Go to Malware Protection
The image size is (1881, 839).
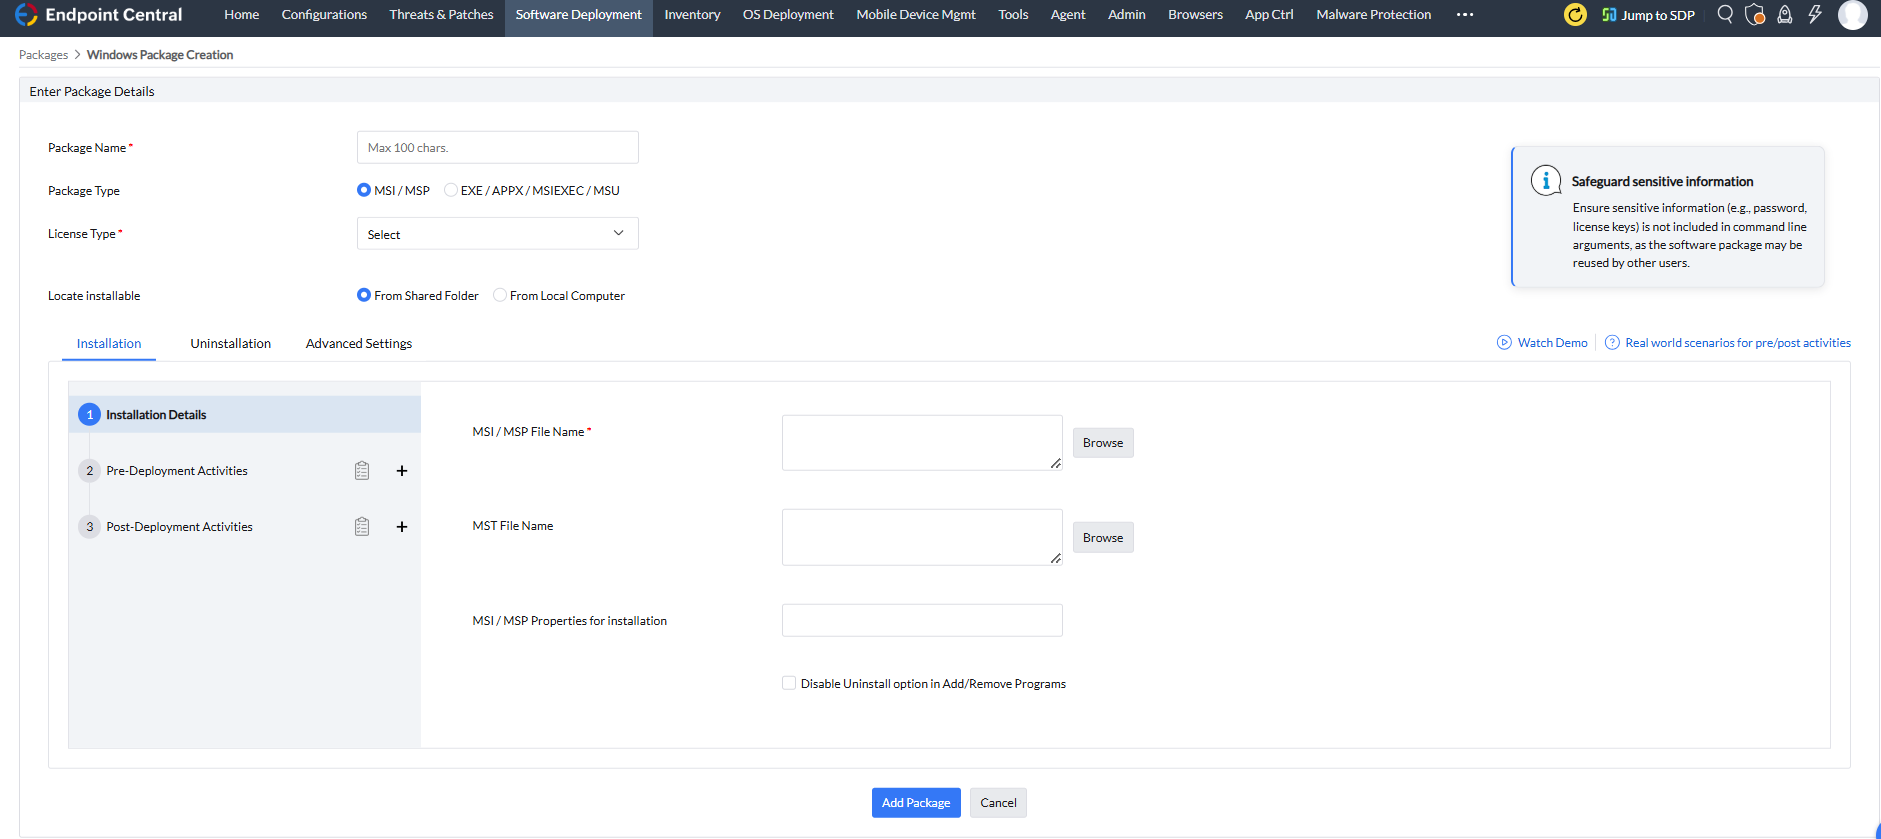[x=1374, y=15]
